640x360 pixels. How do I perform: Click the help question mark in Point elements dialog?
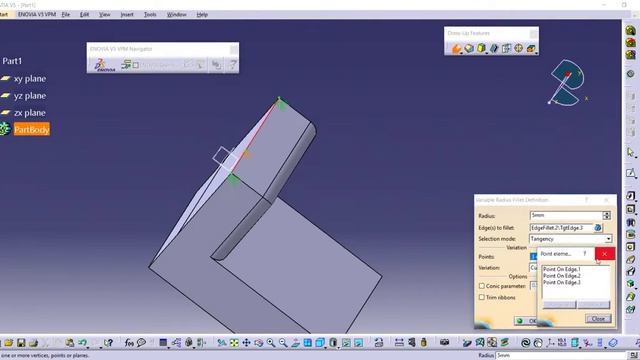(584, 254)
